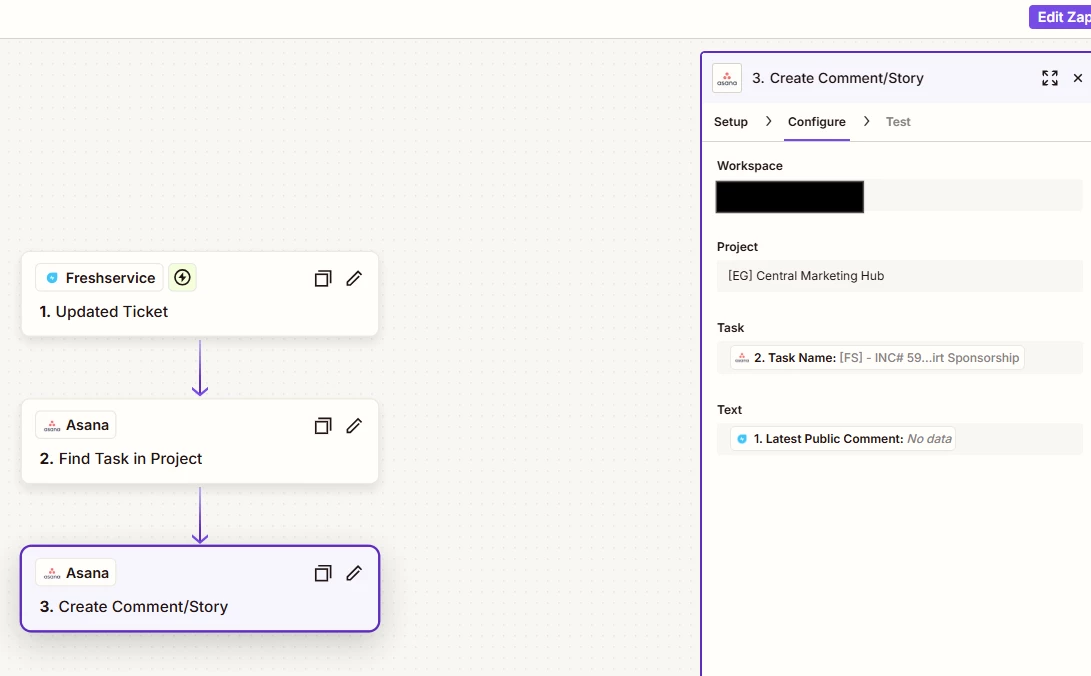Click the Asana icon in panel header
1091x676 pixels.
[727, 79]
